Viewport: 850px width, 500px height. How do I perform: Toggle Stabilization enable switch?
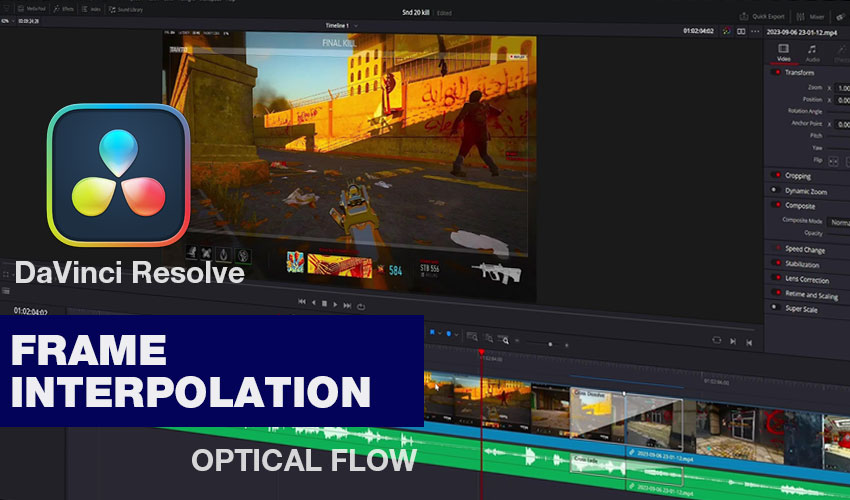click(776, 262)
